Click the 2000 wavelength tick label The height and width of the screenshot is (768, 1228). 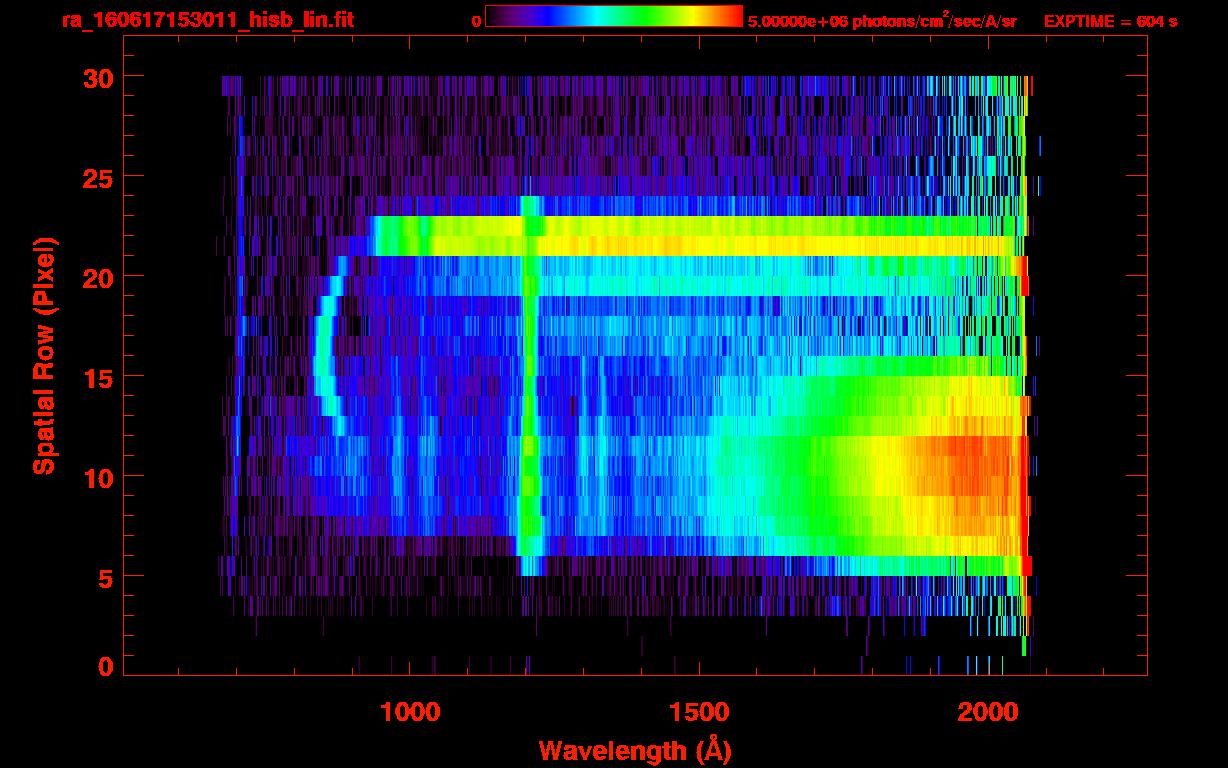[x=987, y=712]
